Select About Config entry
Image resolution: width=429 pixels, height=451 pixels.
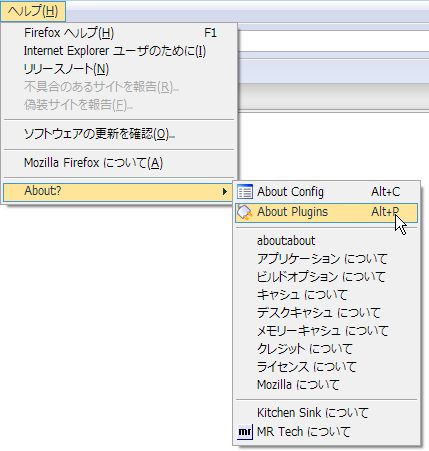pos(326,192)
